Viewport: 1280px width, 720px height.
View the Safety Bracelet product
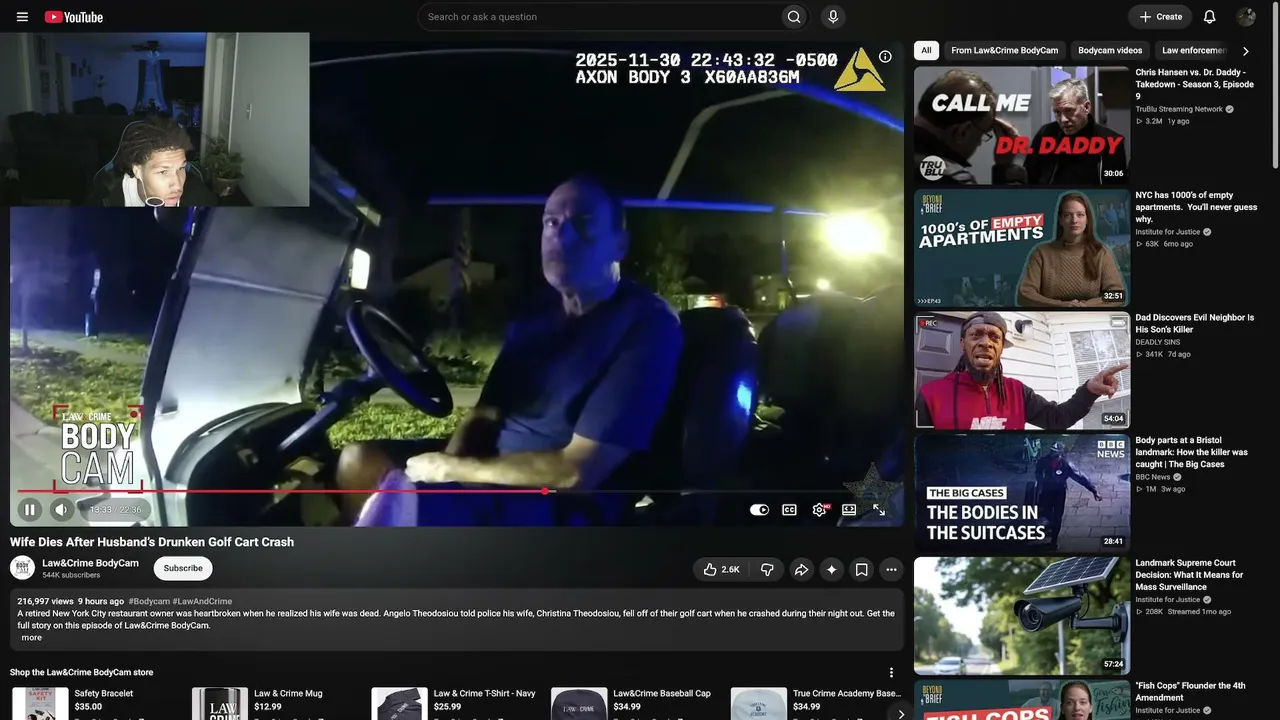(104, 693)
